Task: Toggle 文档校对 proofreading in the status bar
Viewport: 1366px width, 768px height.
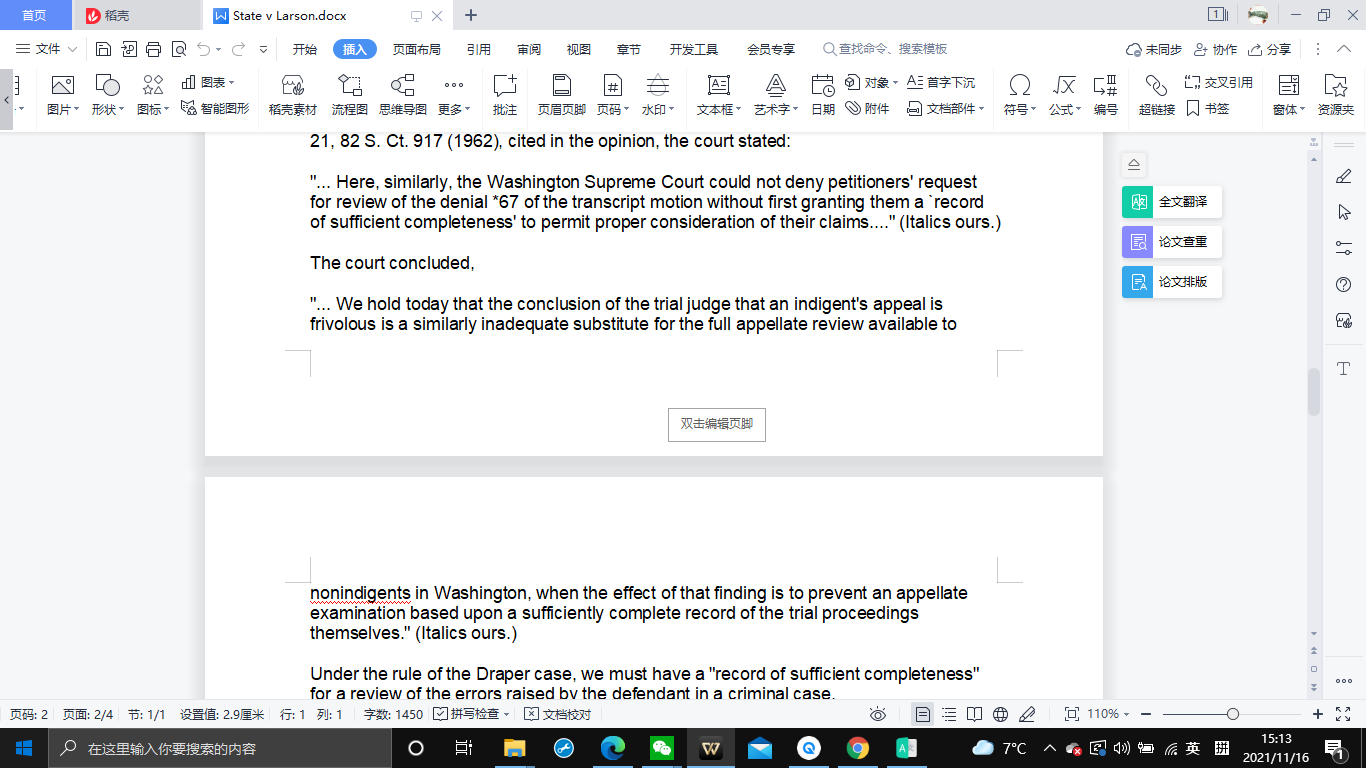Action: tap(558, 714)
